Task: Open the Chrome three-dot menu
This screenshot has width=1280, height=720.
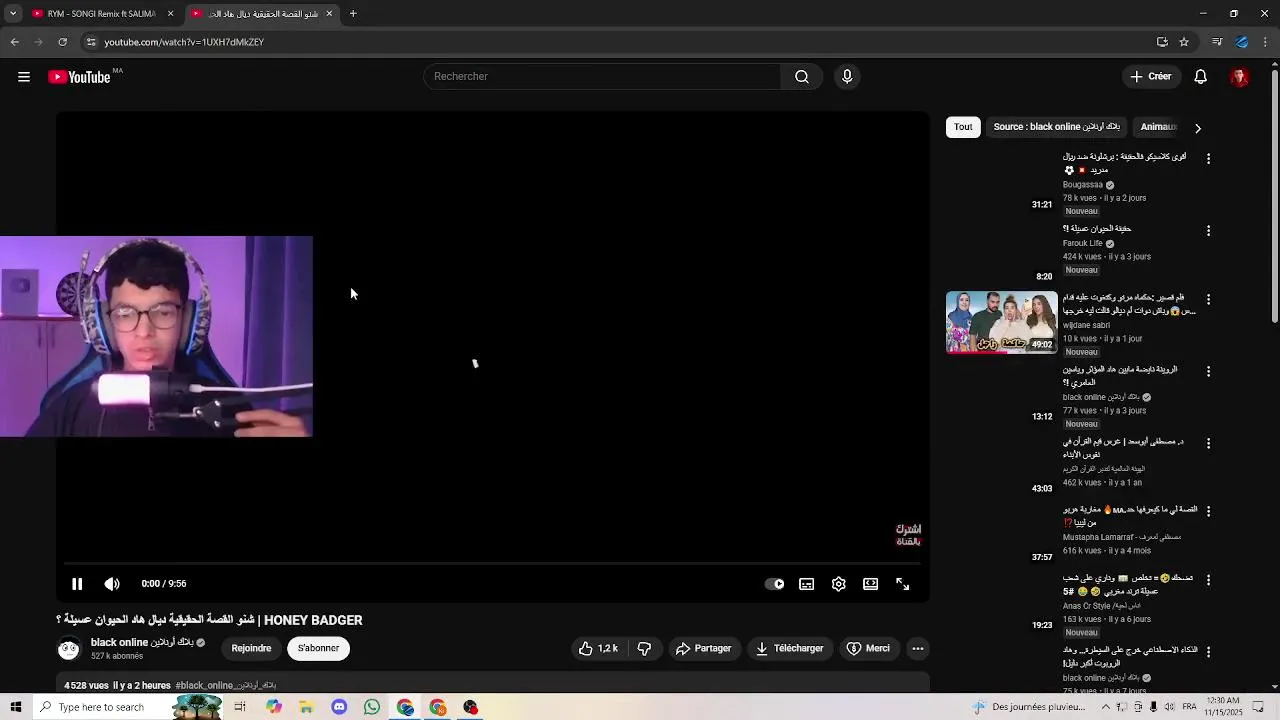Action: [x=1266, y=42]
